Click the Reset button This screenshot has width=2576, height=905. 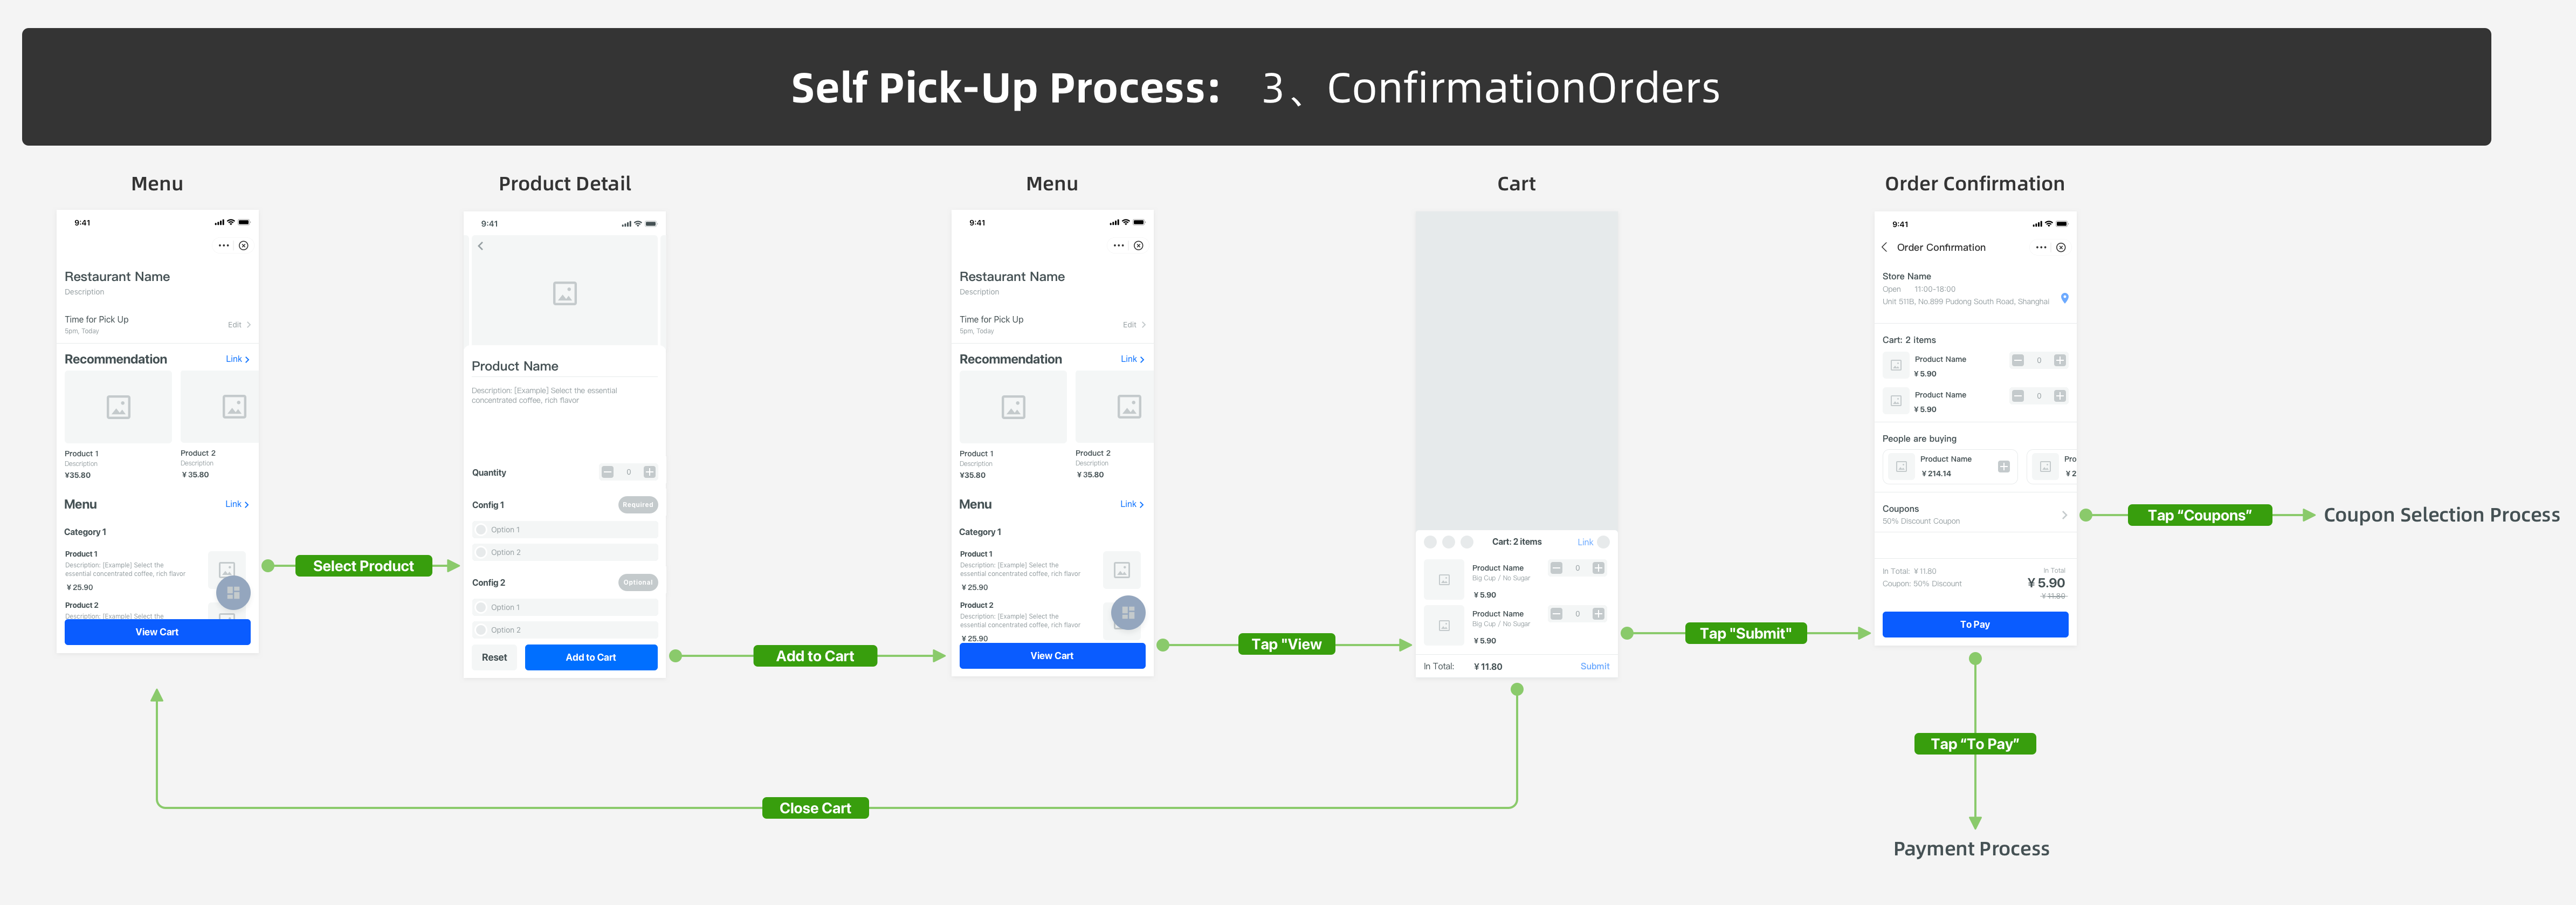tap(494, 658)
